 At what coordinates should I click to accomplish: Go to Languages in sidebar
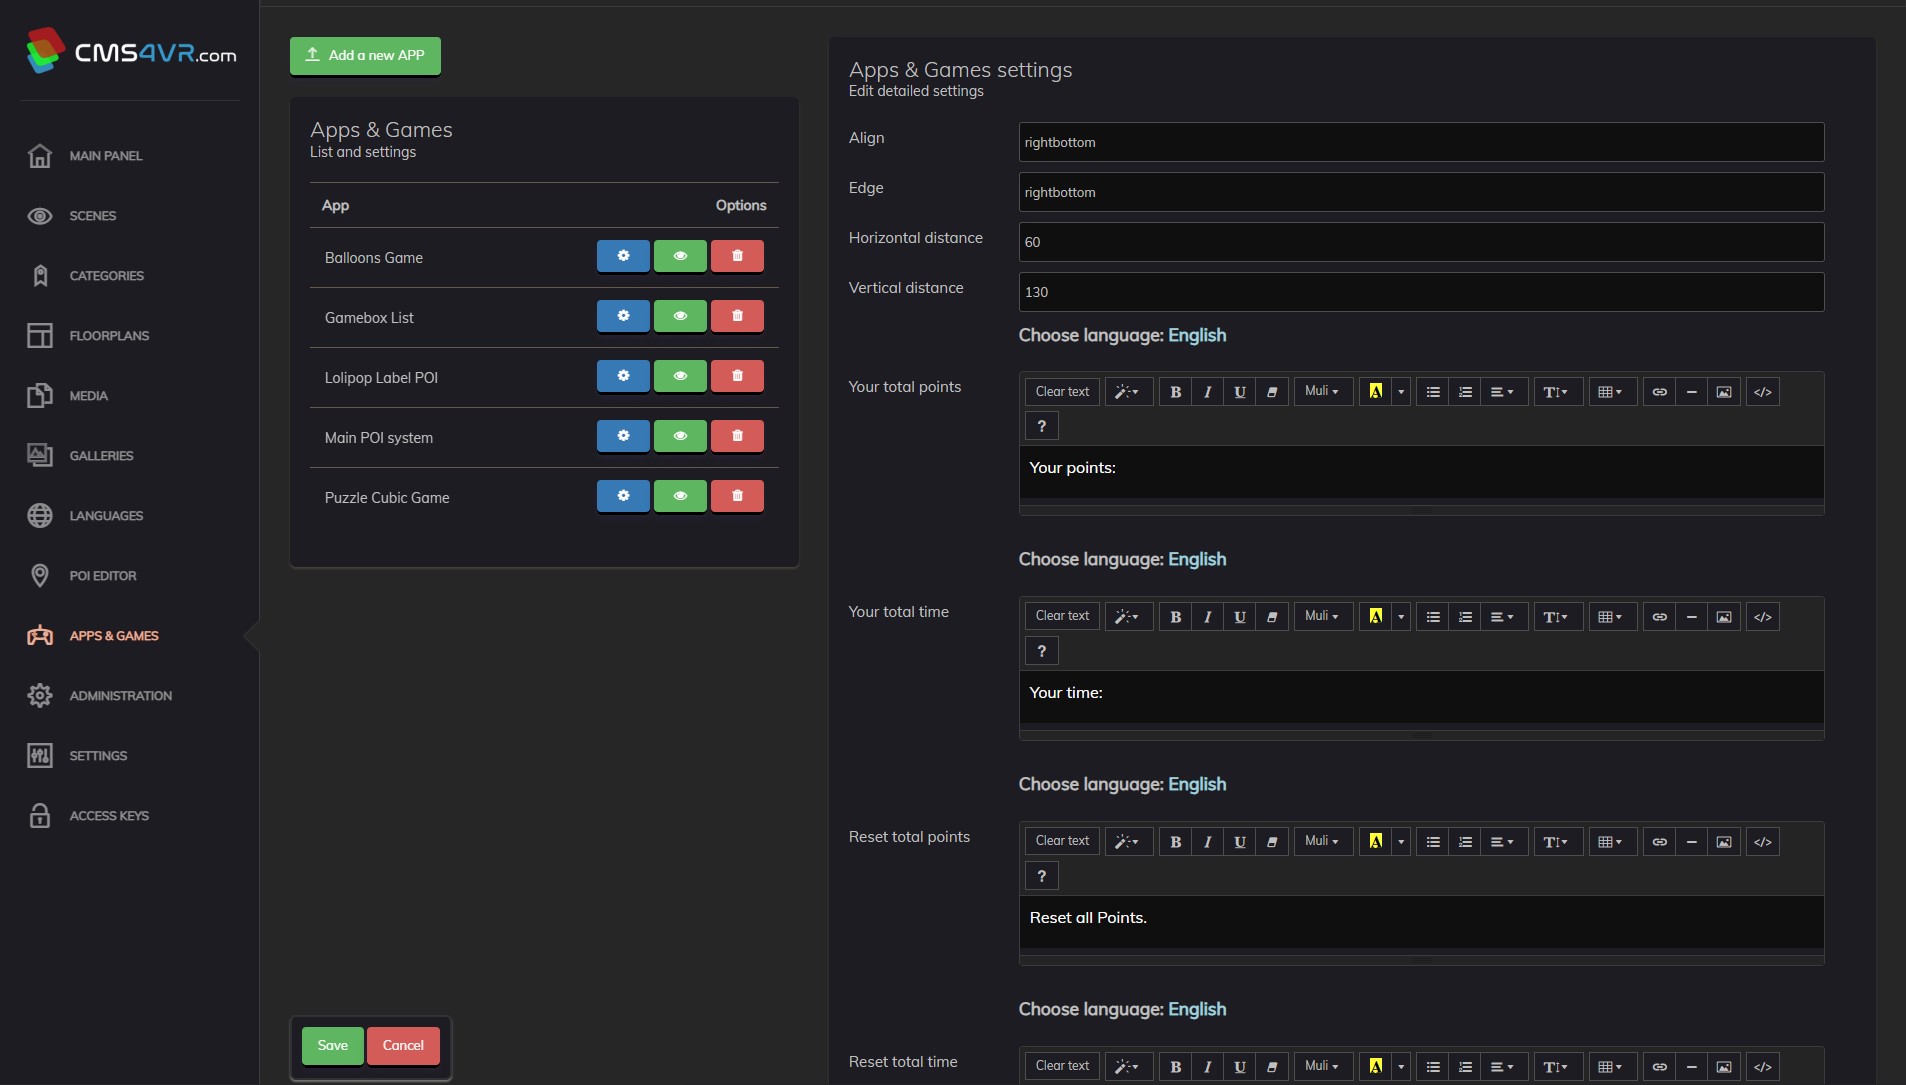106,516
